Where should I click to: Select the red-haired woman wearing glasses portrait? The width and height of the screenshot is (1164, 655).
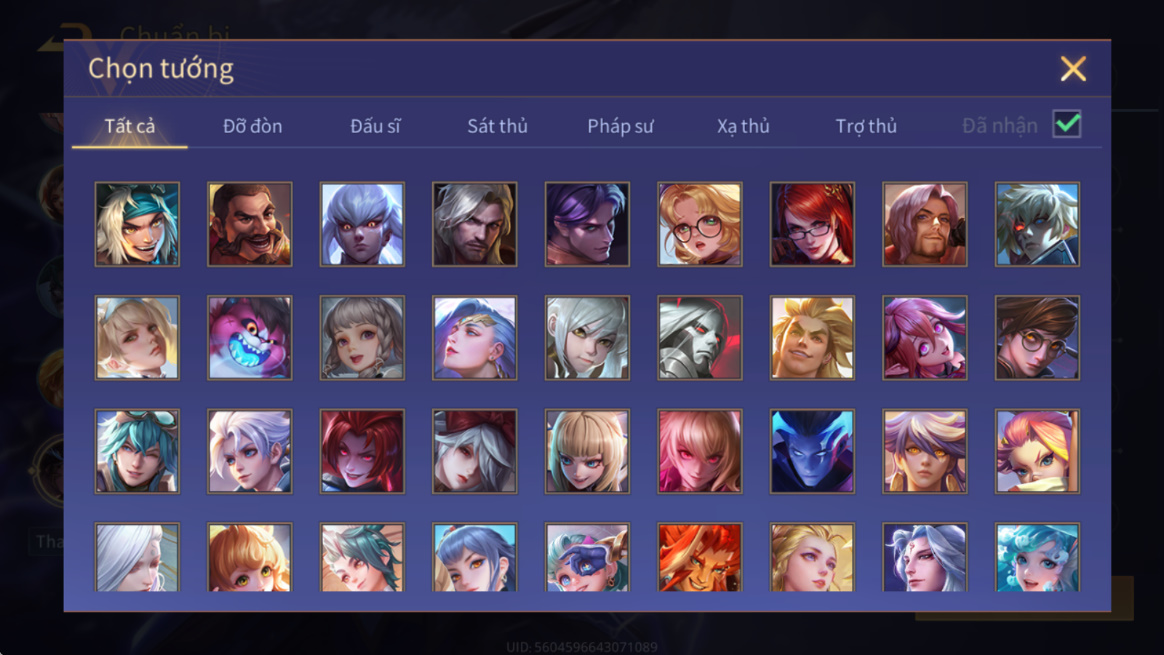pyautogui.click(x=812, y=224)
